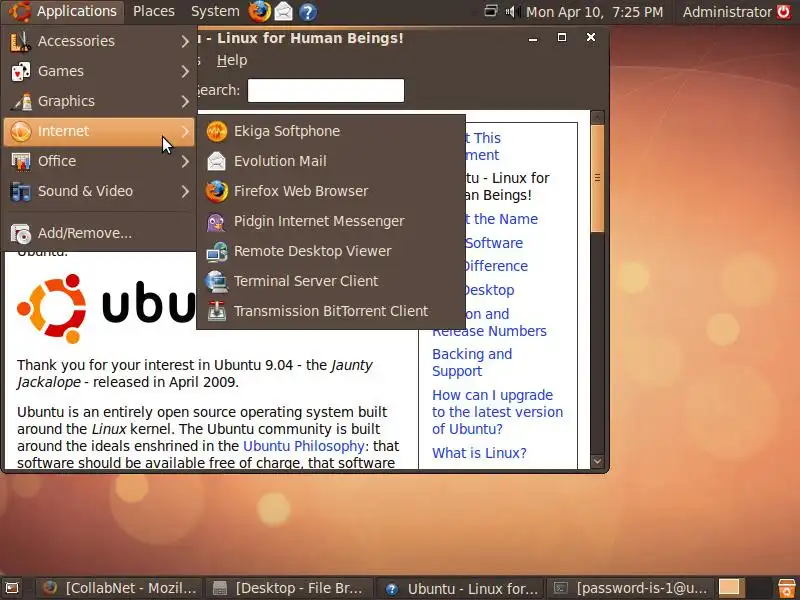Click the Administrator user switcher
Screen dimensions: 800x600
727,12
